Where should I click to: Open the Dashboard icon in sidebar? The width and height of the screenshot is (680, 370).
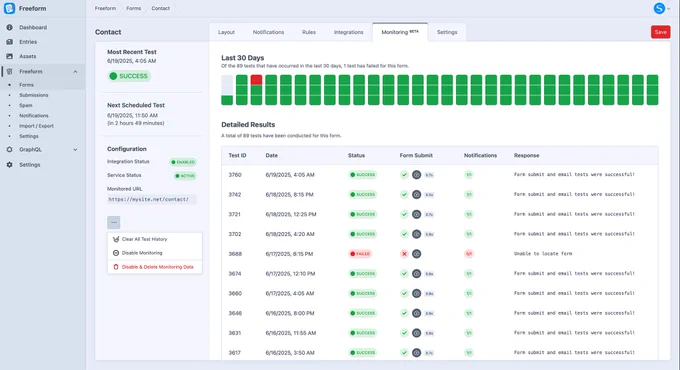(10, 27)
